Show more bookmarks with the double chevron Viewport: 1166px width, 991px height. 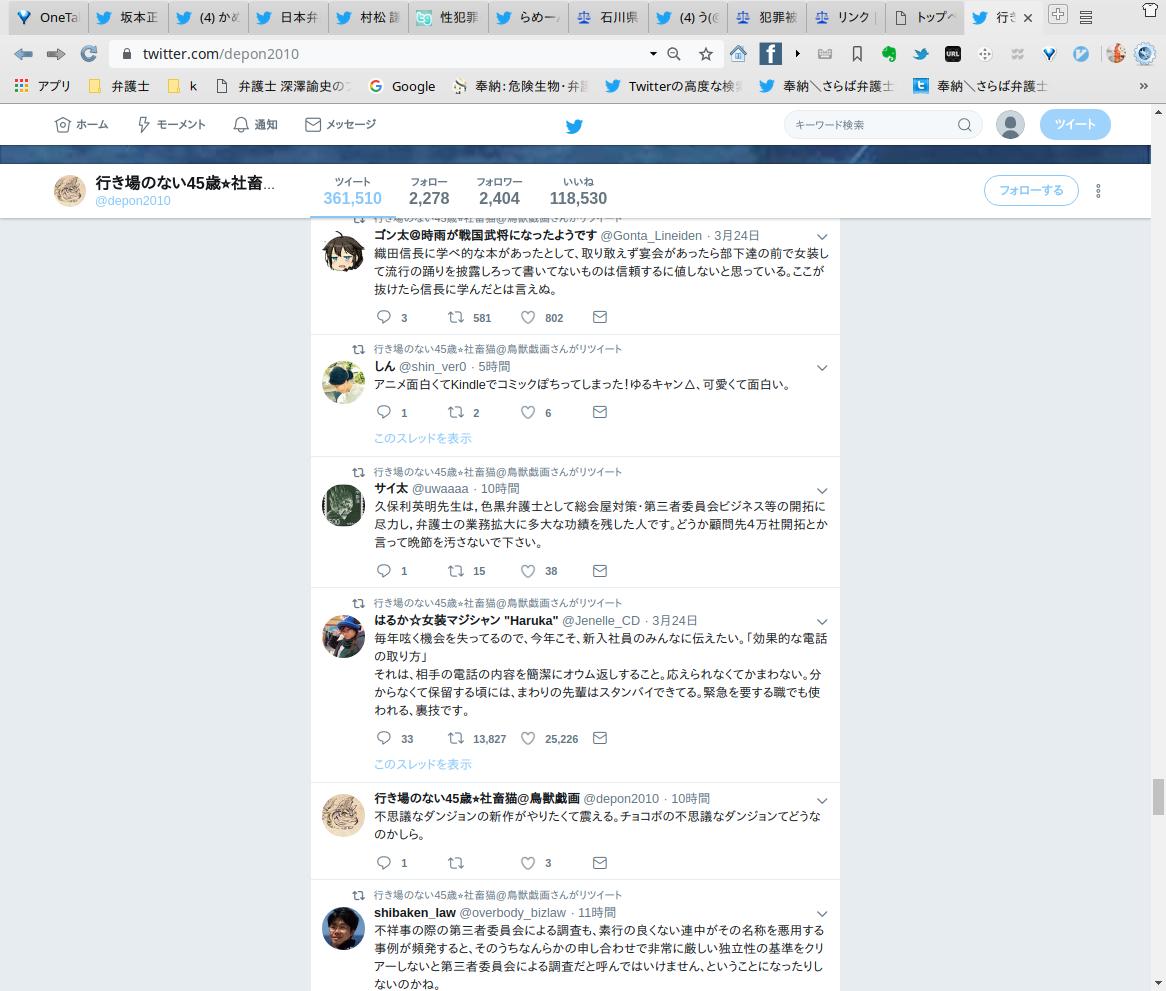[x=1144, y=86]
